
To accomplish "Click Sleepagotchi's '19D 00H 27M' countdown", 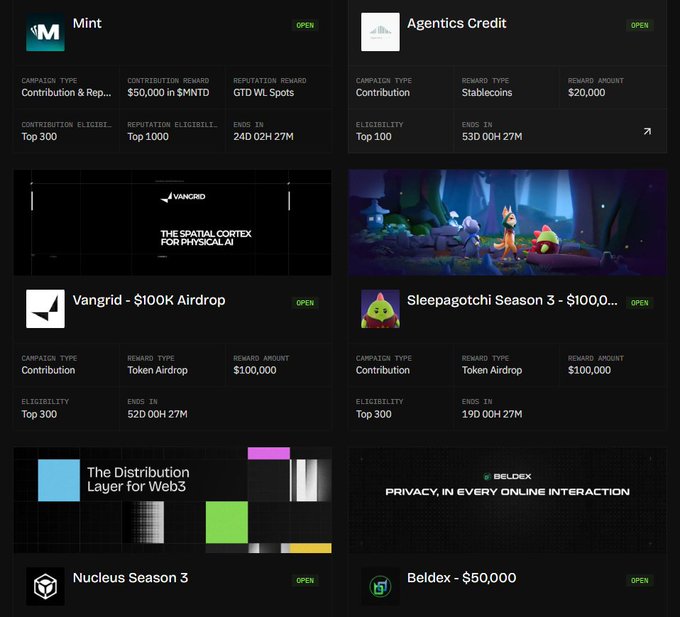I will (492, 414).
